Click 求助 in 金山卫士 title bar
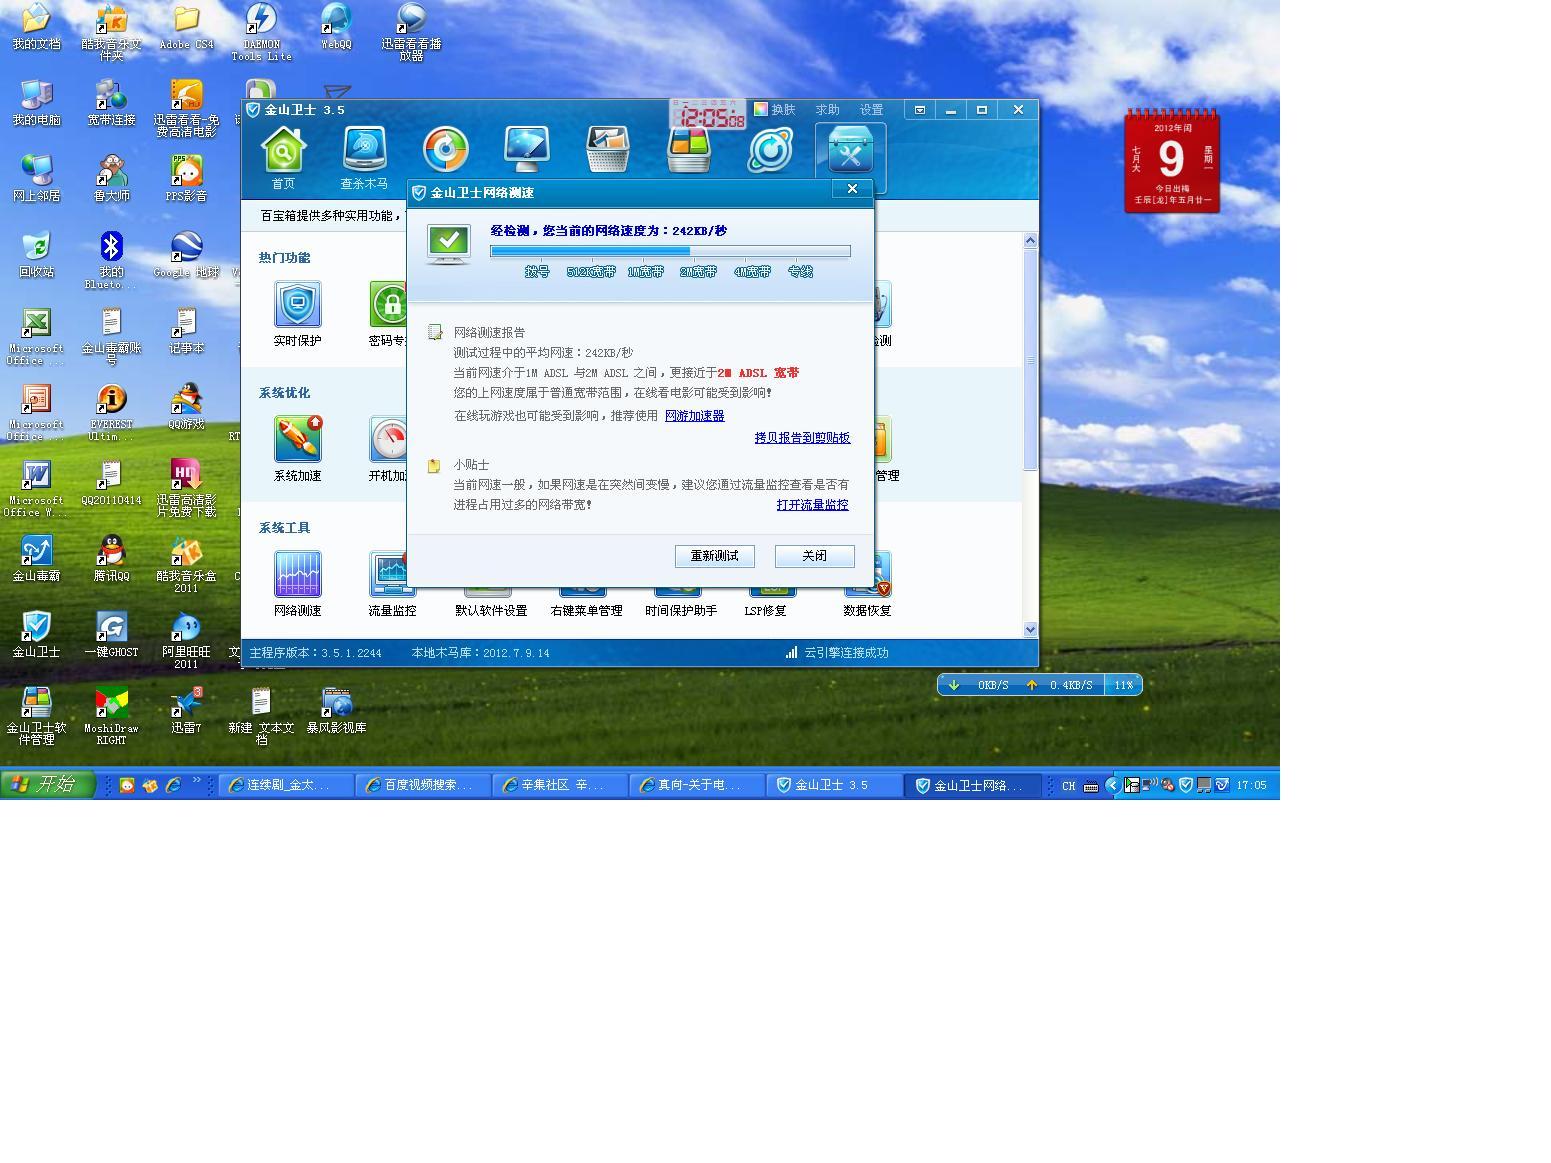The width and height of the screenshot is (1551, 1163). [x=827, y=110]
